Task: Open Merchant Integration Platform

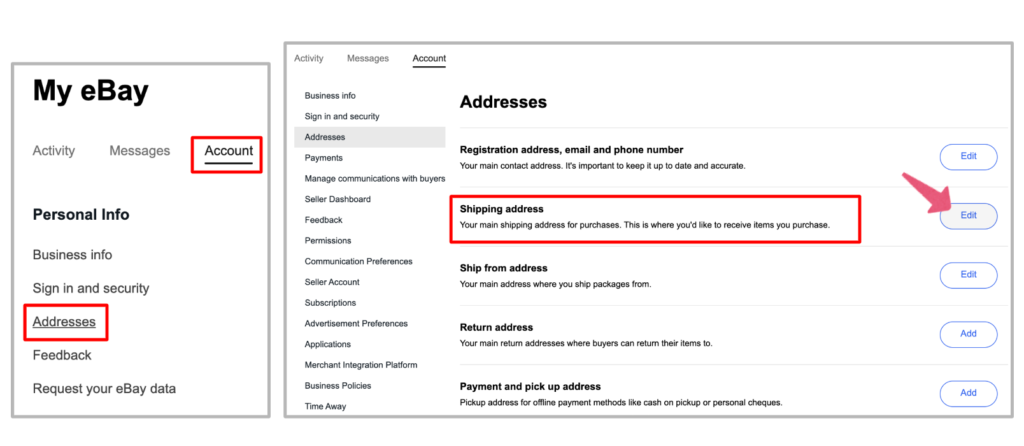Action: coord(361,365)
